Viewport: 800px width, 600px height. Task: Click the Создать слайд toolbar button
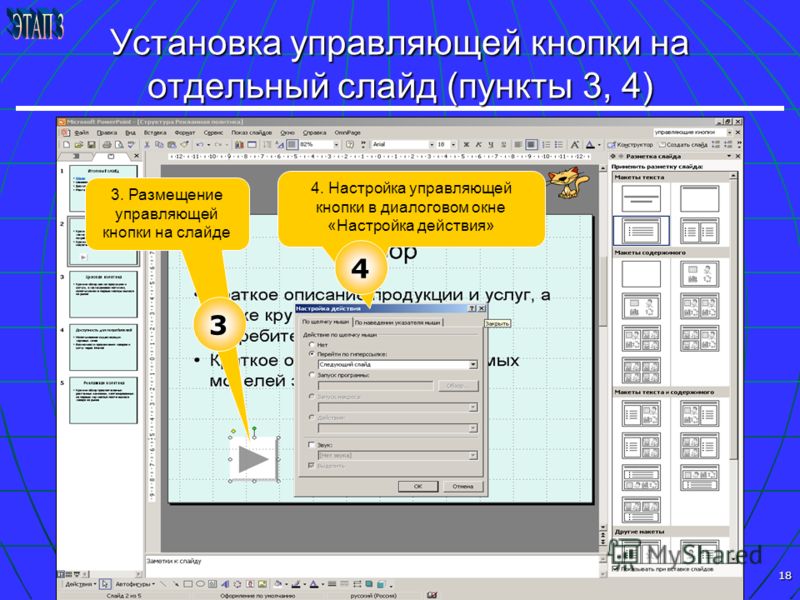[683, 145]
